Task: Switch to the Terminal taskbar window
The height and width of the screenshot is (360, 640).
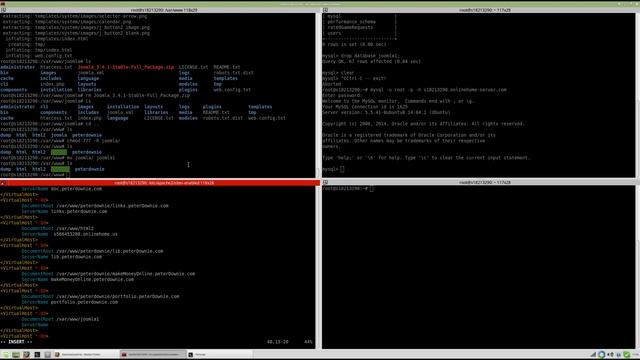Action: pyautogui.click(x=220, y=355)
